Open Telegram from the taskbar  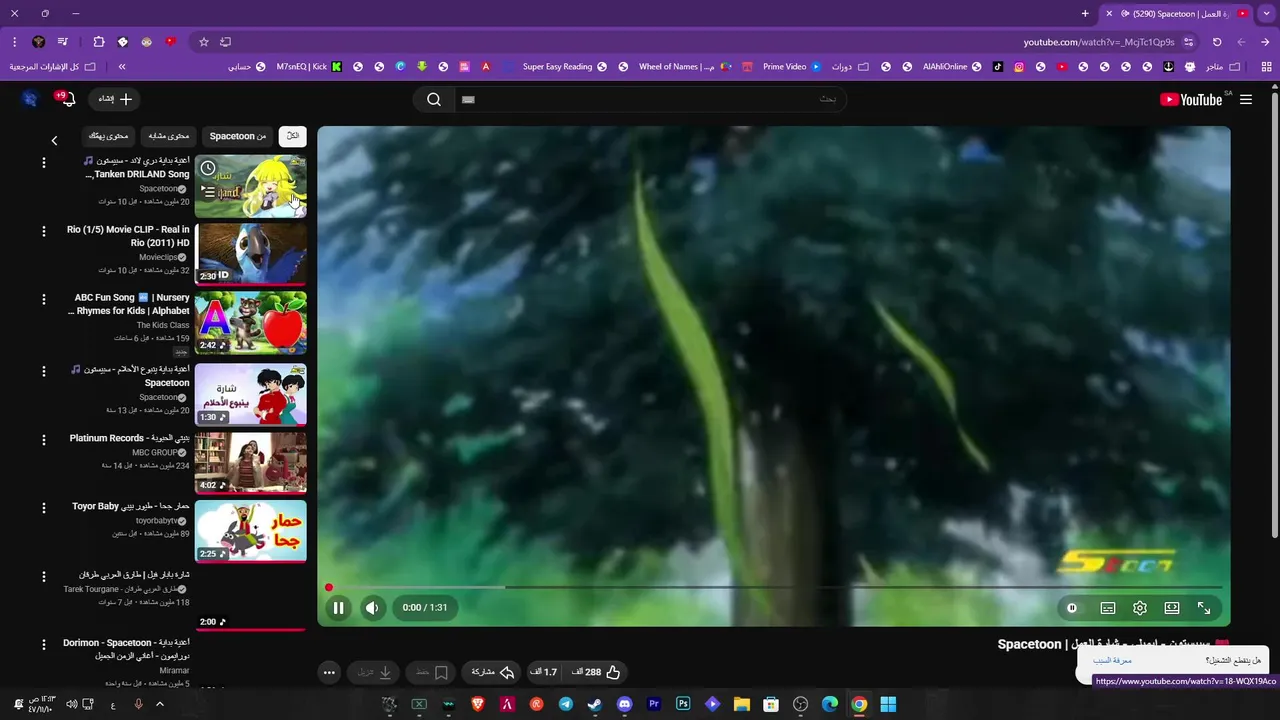point(566,704)
